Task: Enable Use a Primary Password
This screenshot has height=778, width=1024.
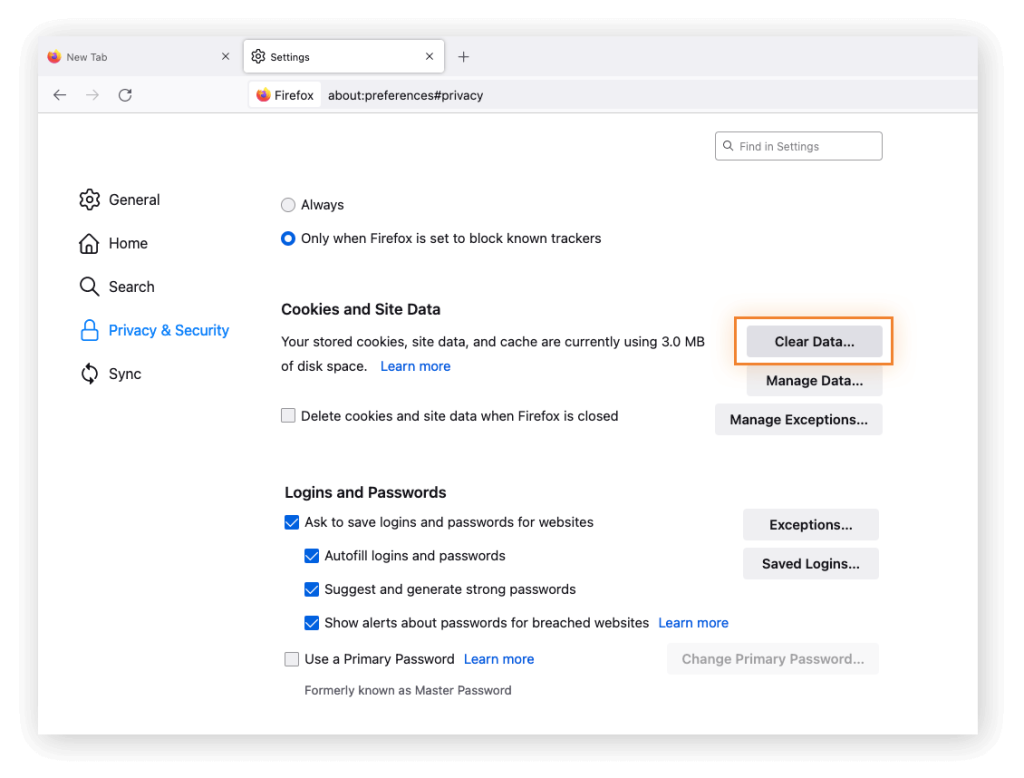Action: pos(292,659)
